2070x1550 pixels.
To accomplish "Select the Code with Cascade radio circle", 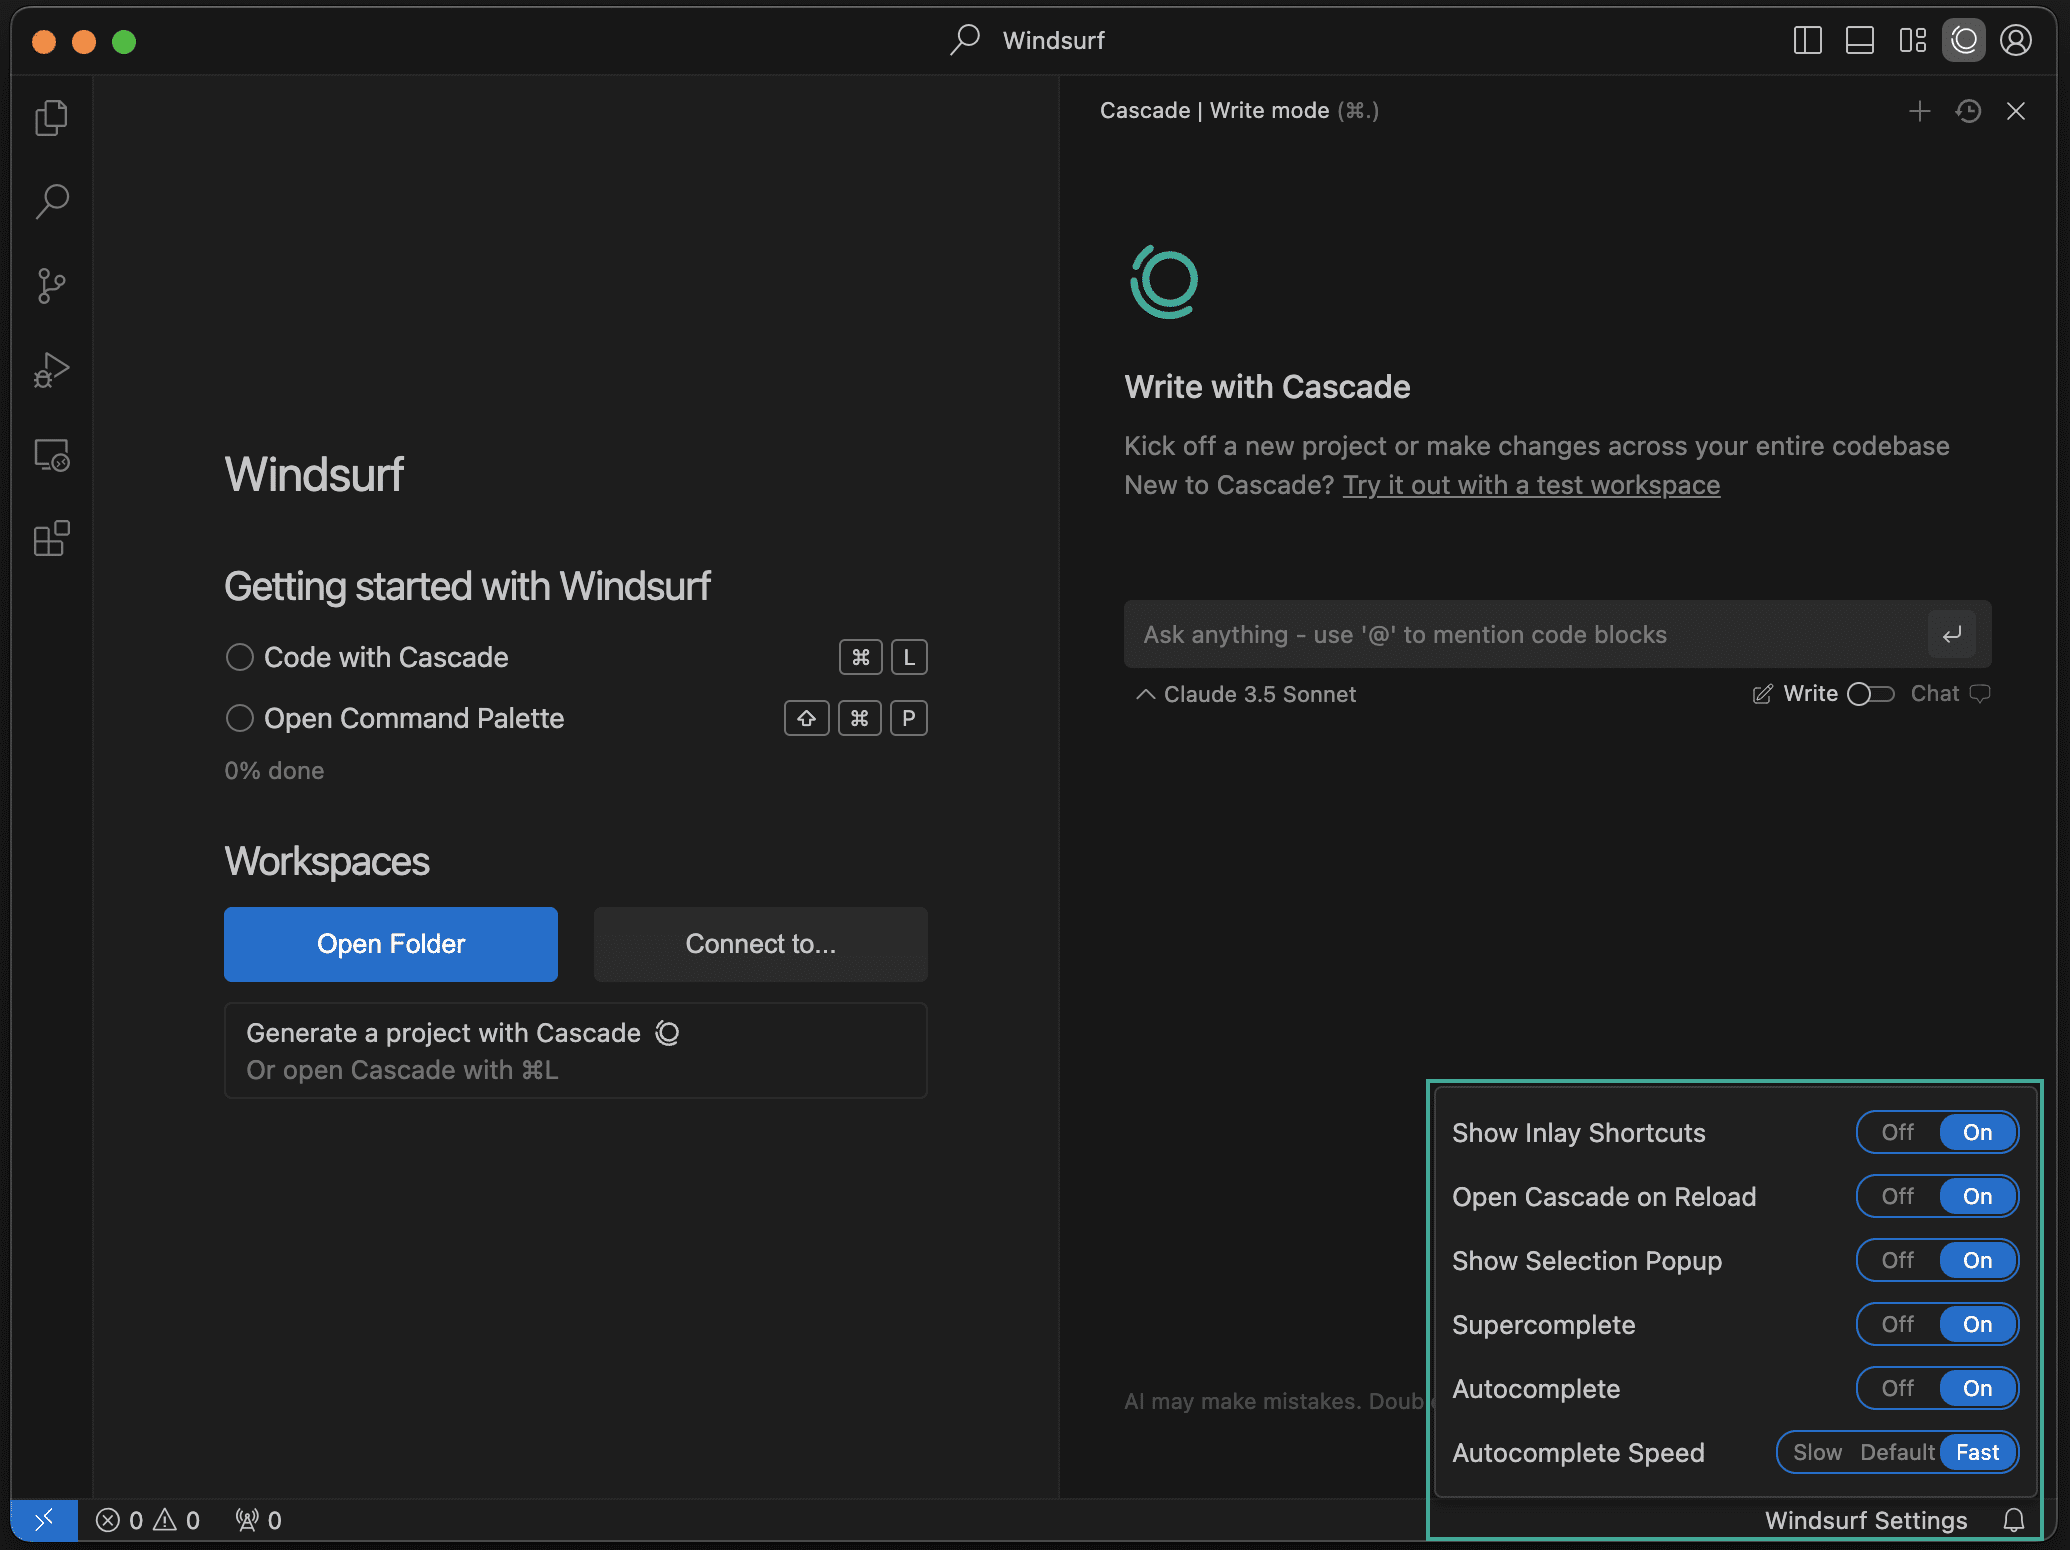I will pyautogui.click(x=239, y=657).
